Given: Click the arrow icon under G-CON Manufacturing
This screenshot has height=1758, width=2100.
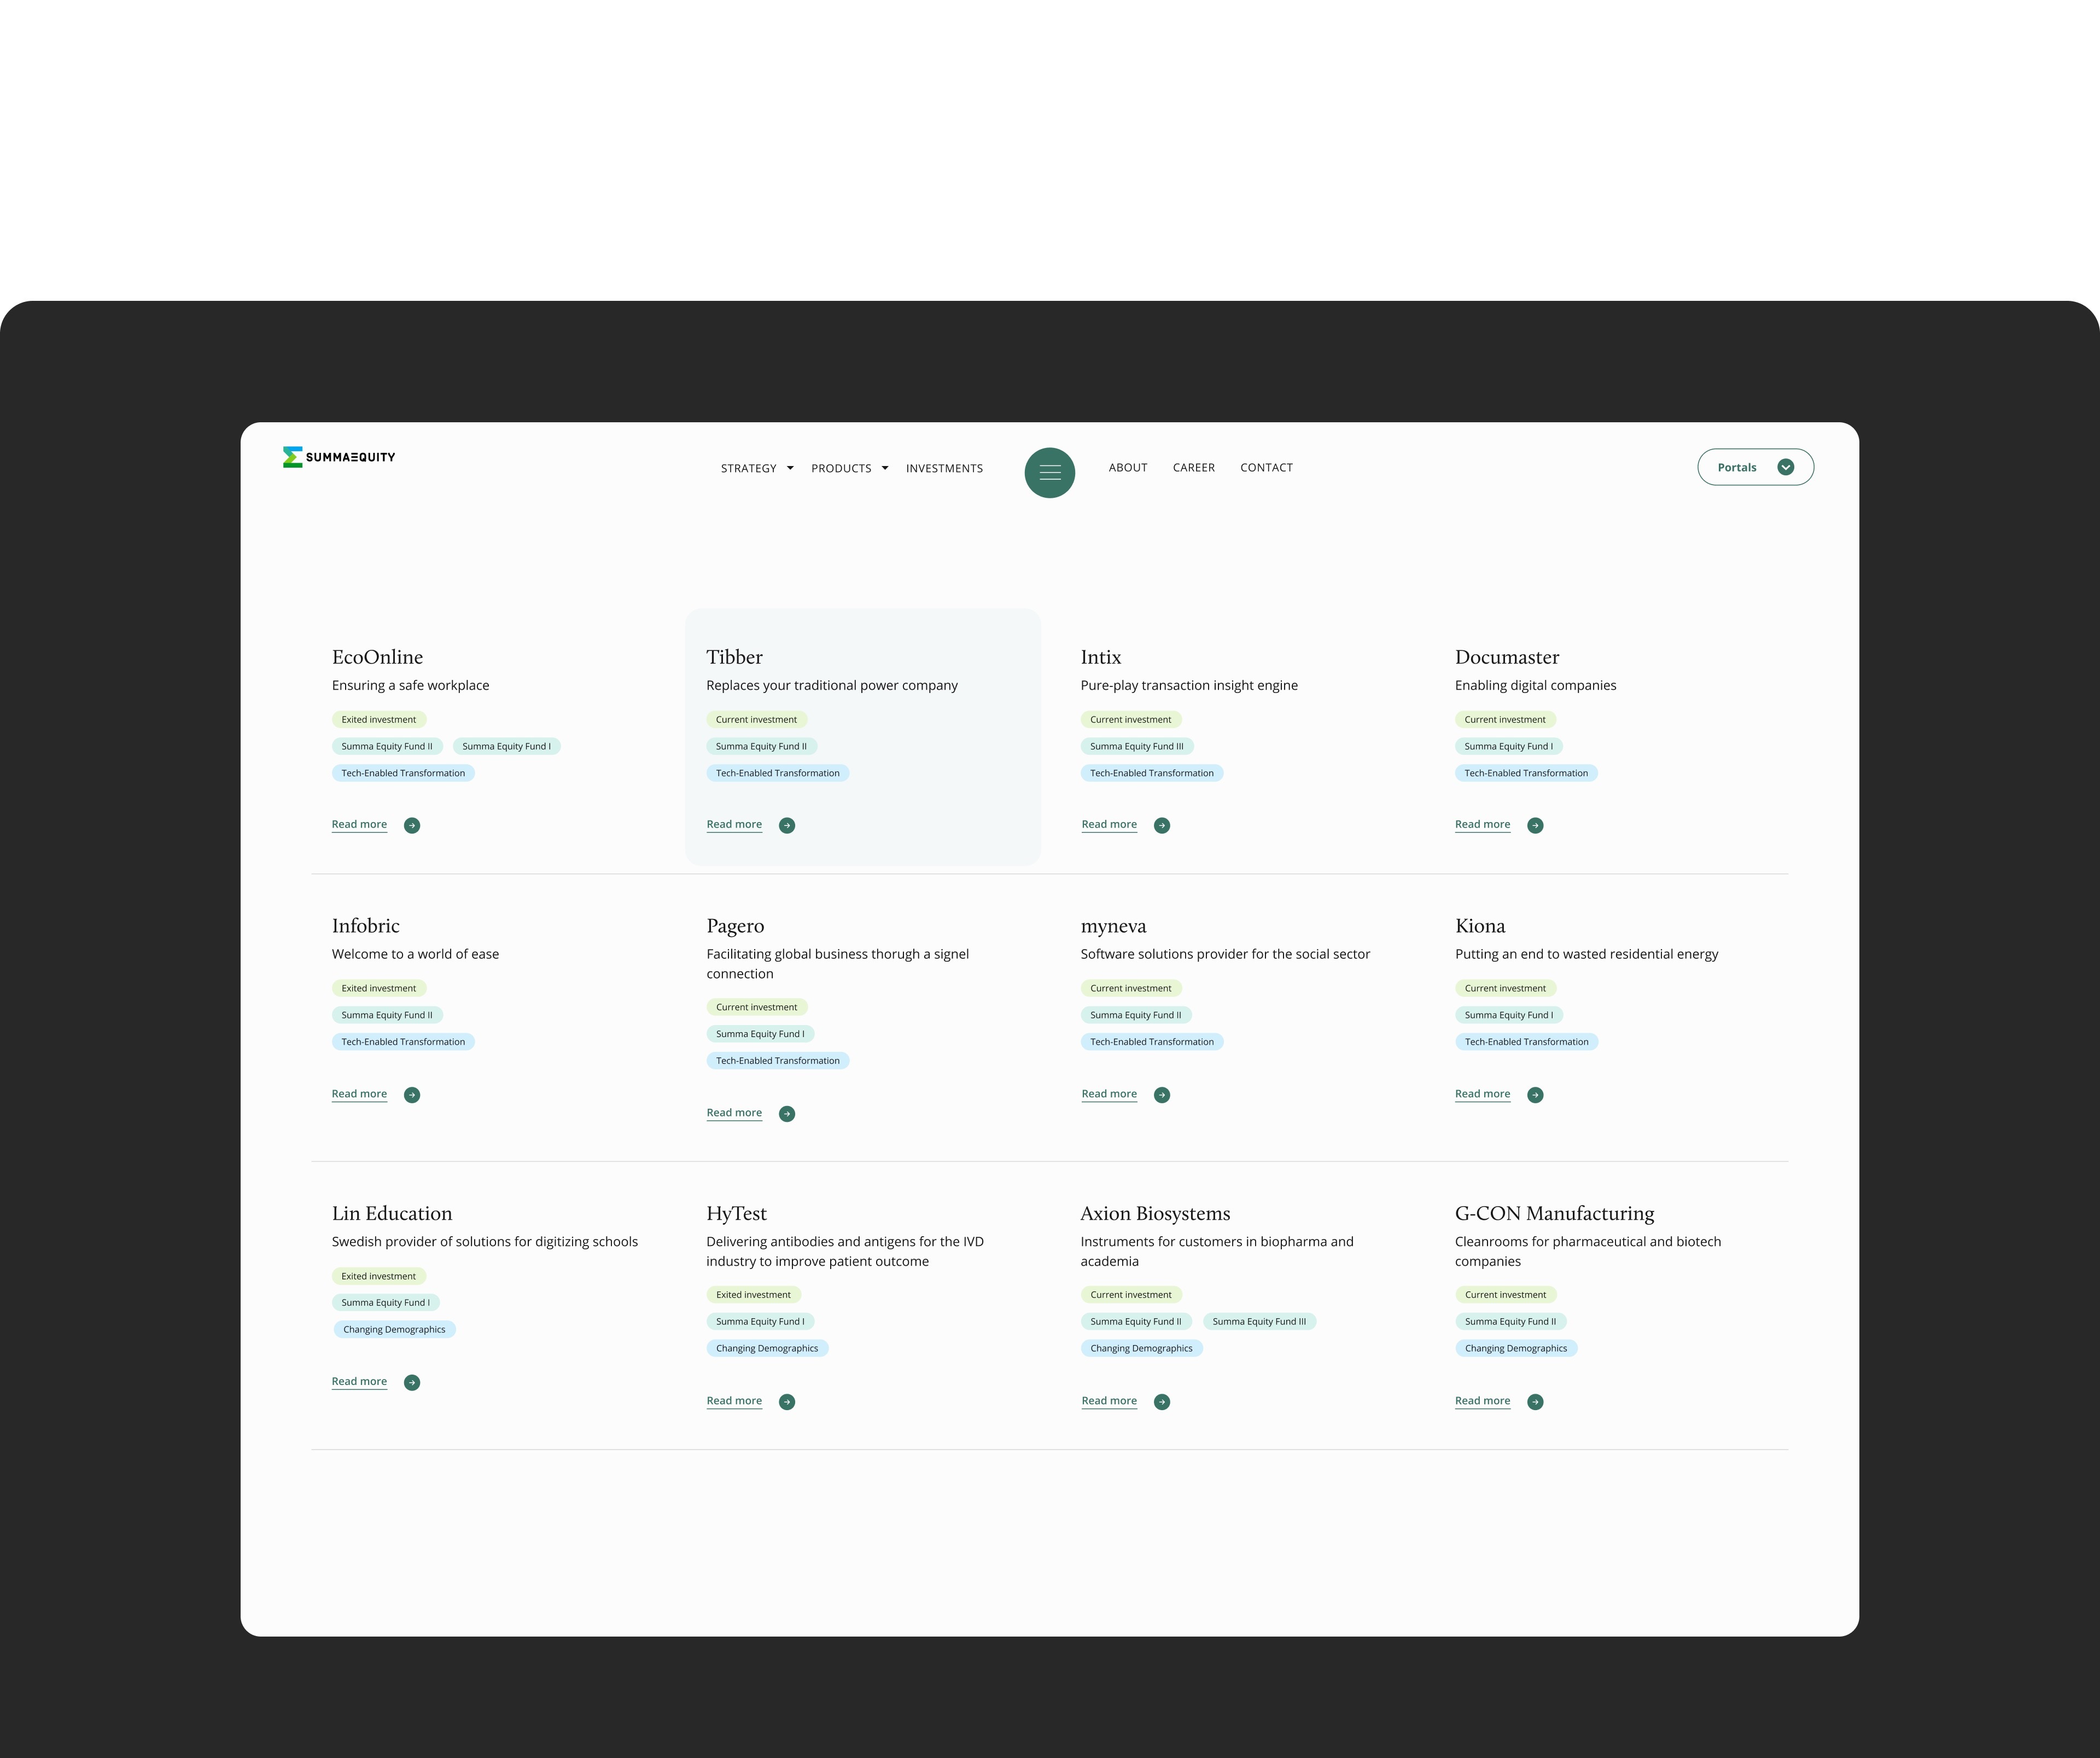Looking at the screenshot, I should tap(1536, 1402).
